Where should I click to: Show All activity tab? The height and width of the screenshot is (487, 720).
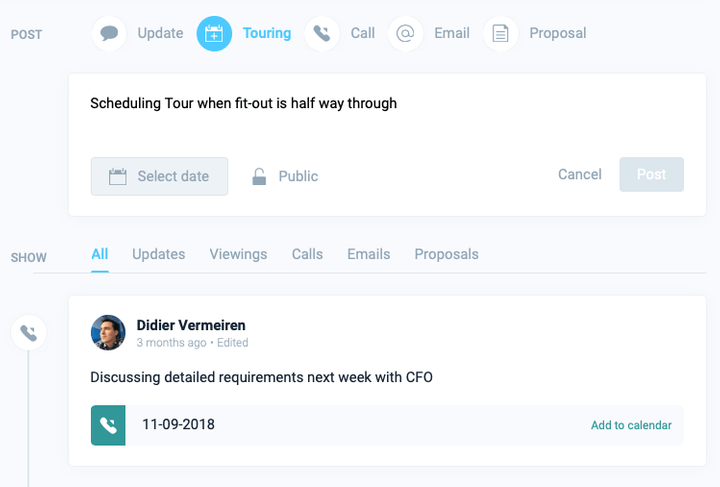coord(99,254)
